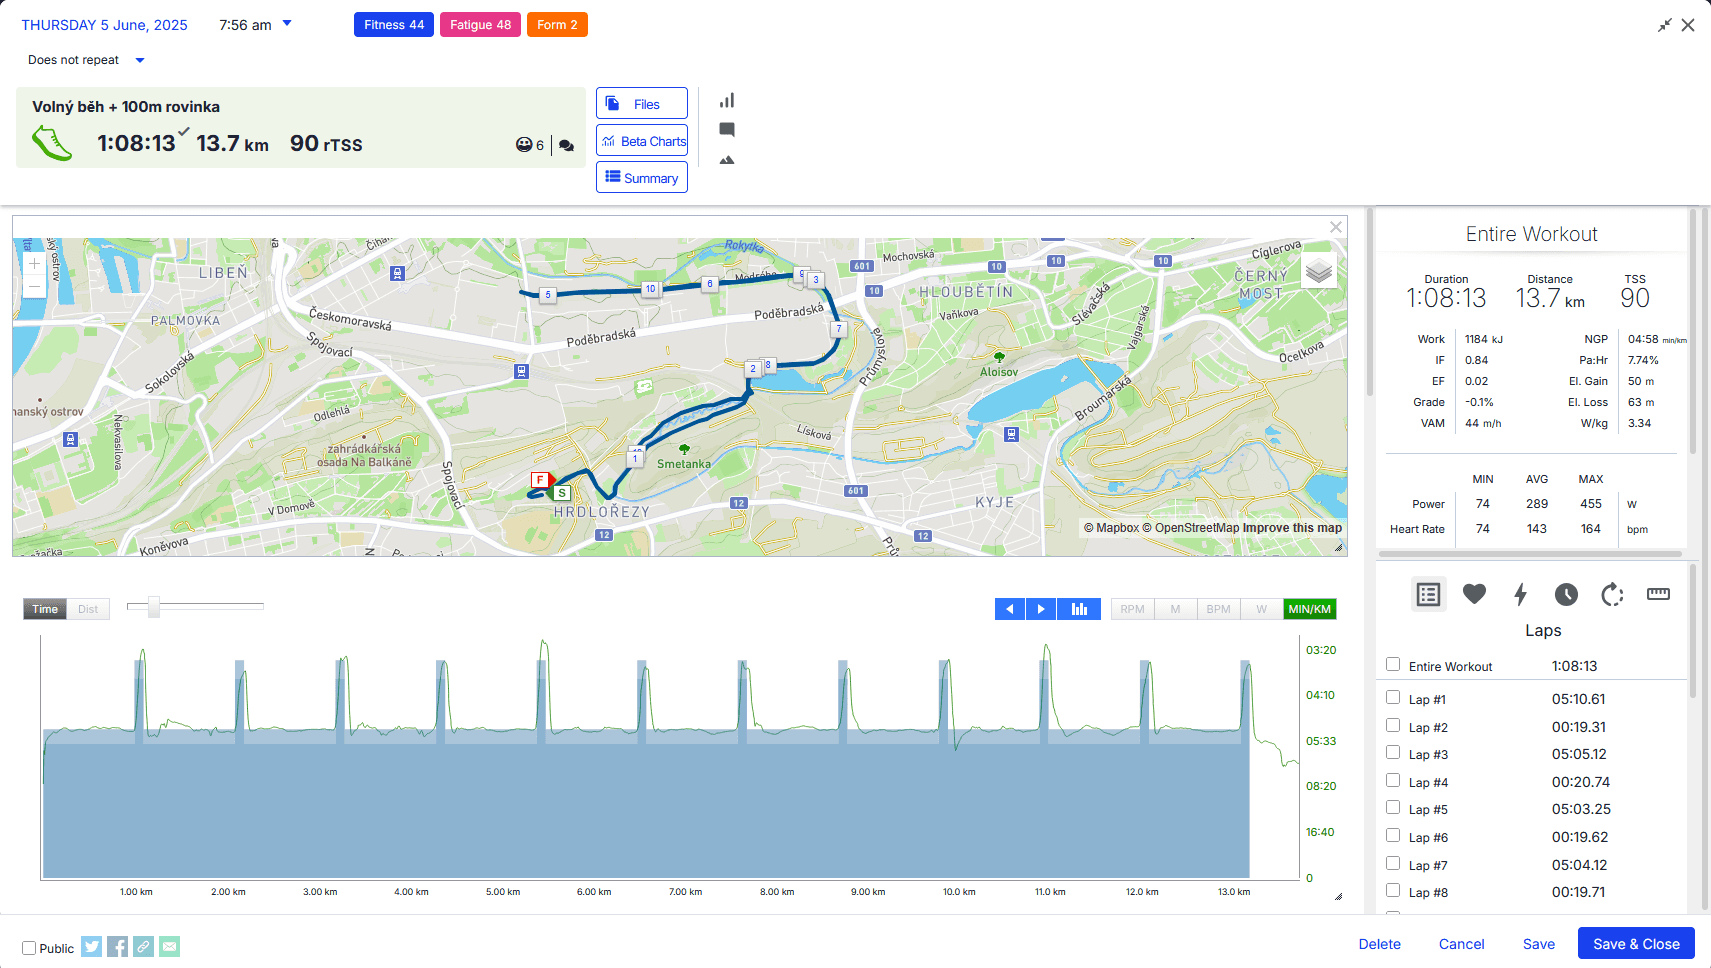Open the ruler distance icon tab
Image resolution: width=1711 pixels, height=968 pixels.
point(1658,594)
